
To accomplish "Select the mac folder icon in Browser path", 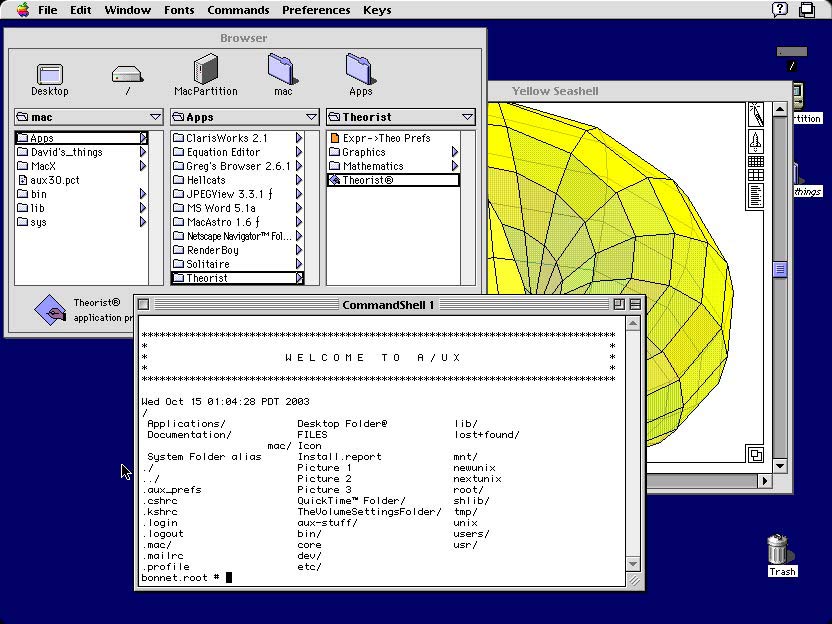I will click(x=282, y=69).
